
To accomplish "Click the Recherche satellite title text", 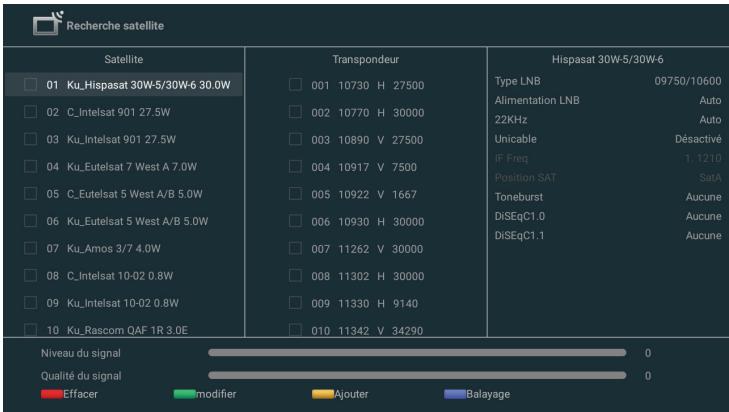I will tap(115, 26).
